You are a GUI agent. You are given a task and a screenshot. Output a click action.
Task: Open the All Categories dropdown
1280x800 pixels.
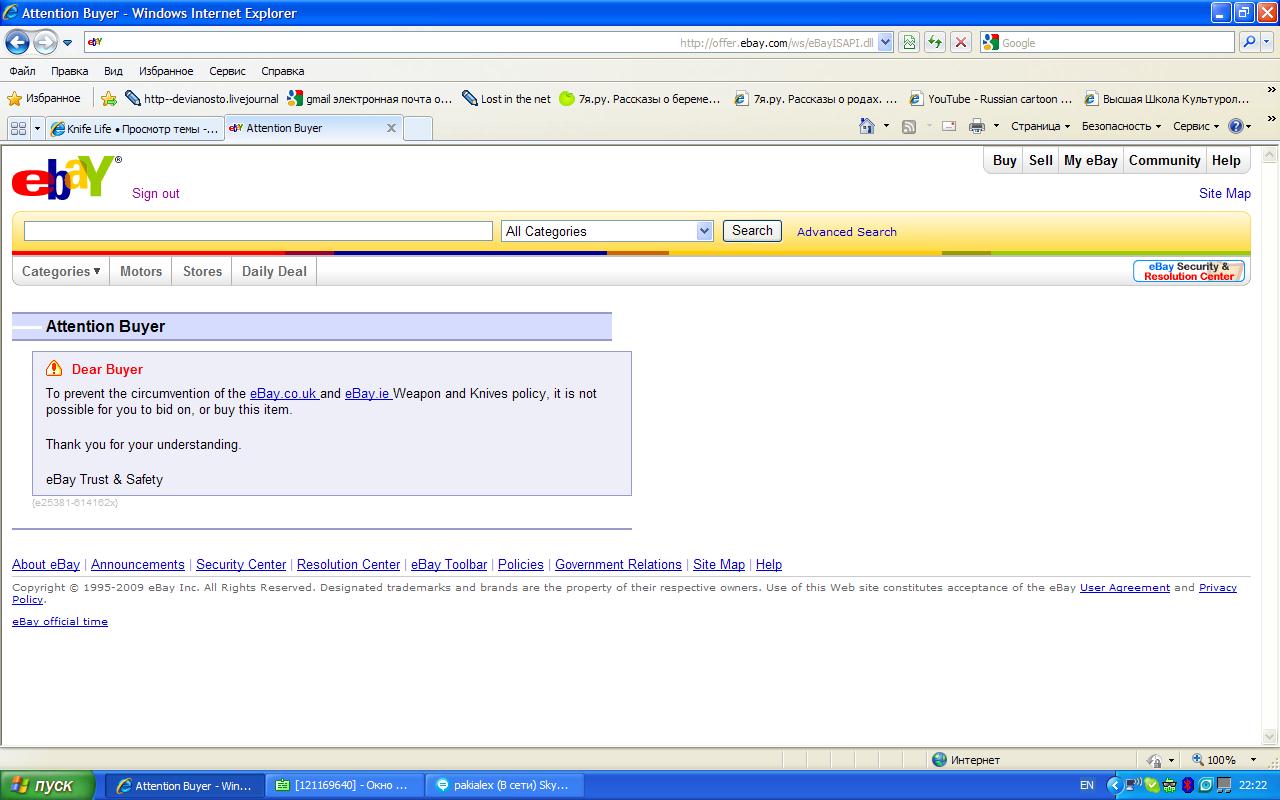pos(606,231)
